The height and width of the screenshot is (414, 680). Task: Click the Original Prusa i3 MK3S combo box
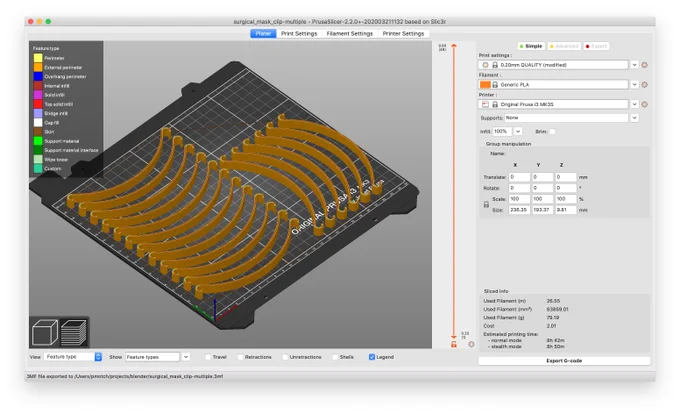tap(553, 104)
